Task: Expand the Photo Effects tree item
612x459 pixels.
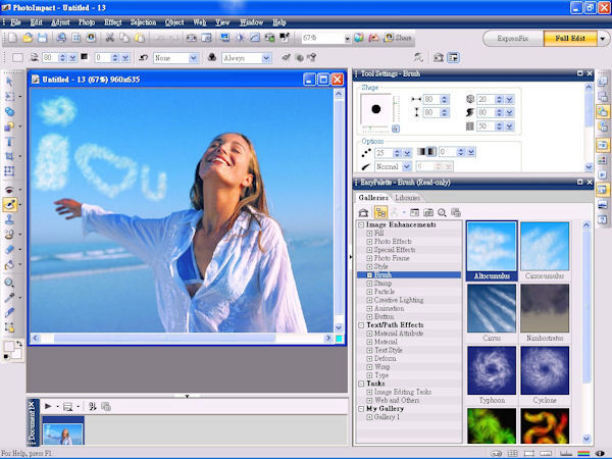Action: pos(369,241)
